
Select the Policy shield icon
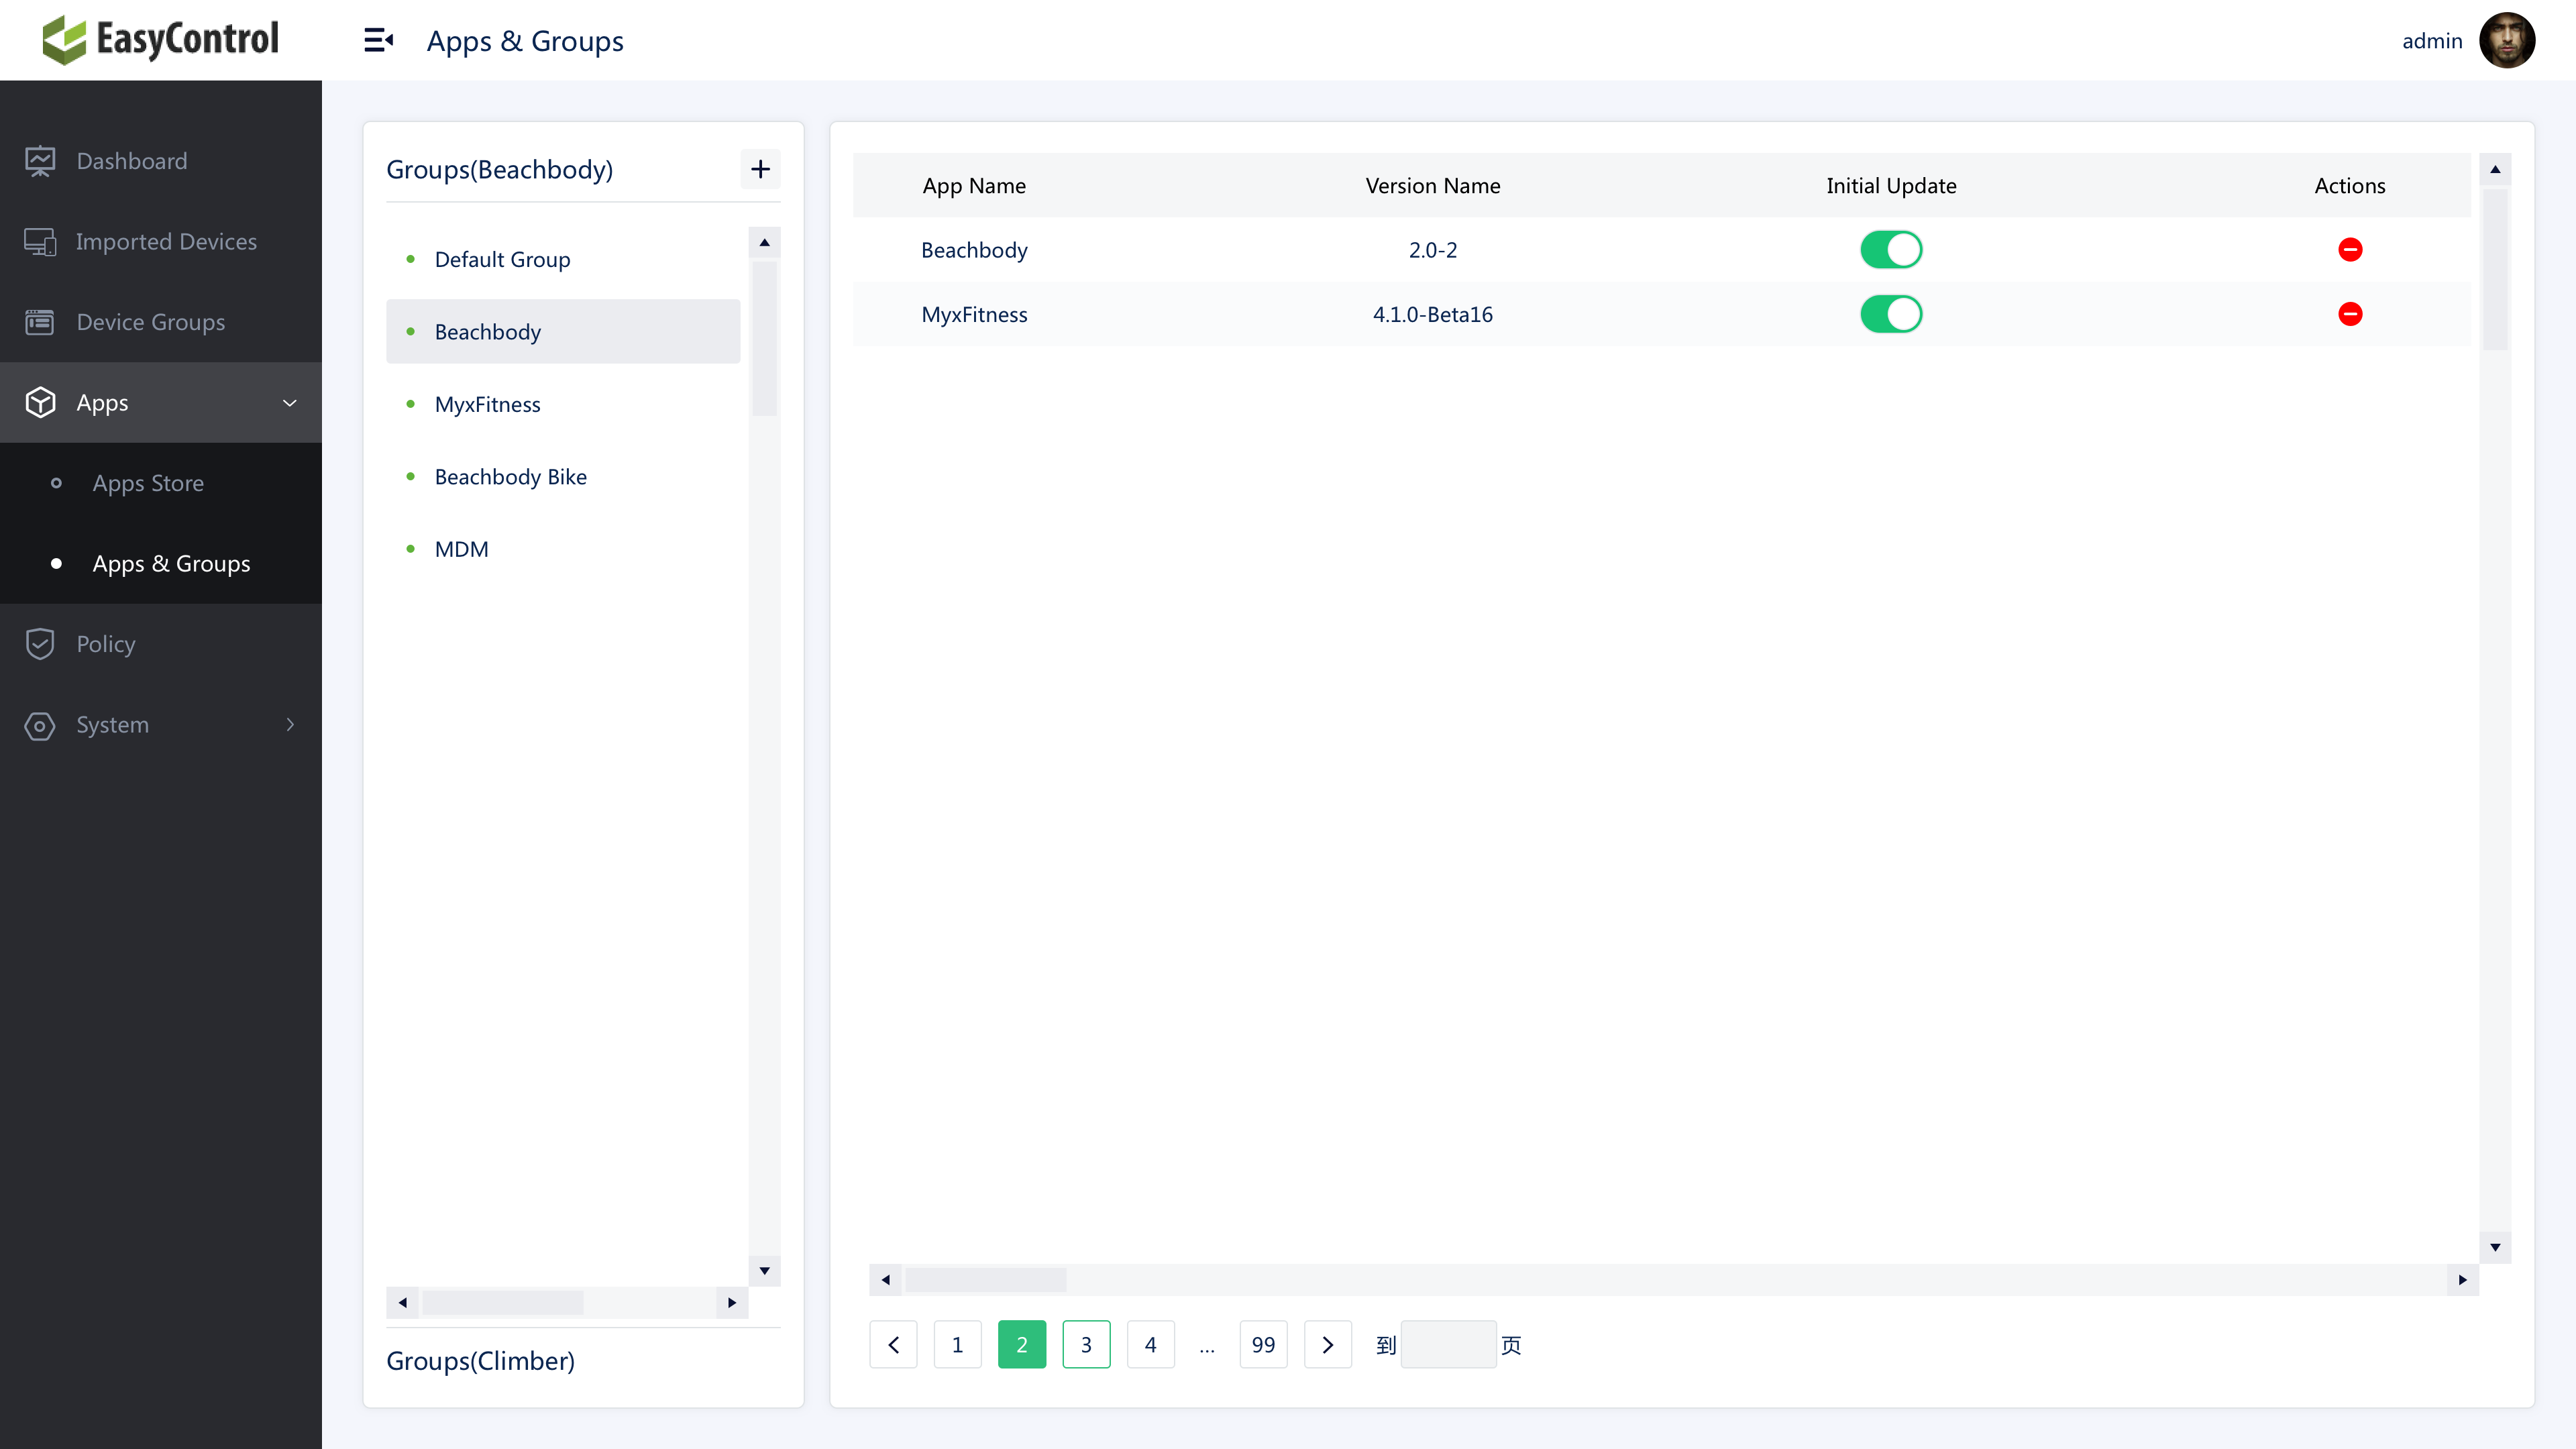[40, 643]
